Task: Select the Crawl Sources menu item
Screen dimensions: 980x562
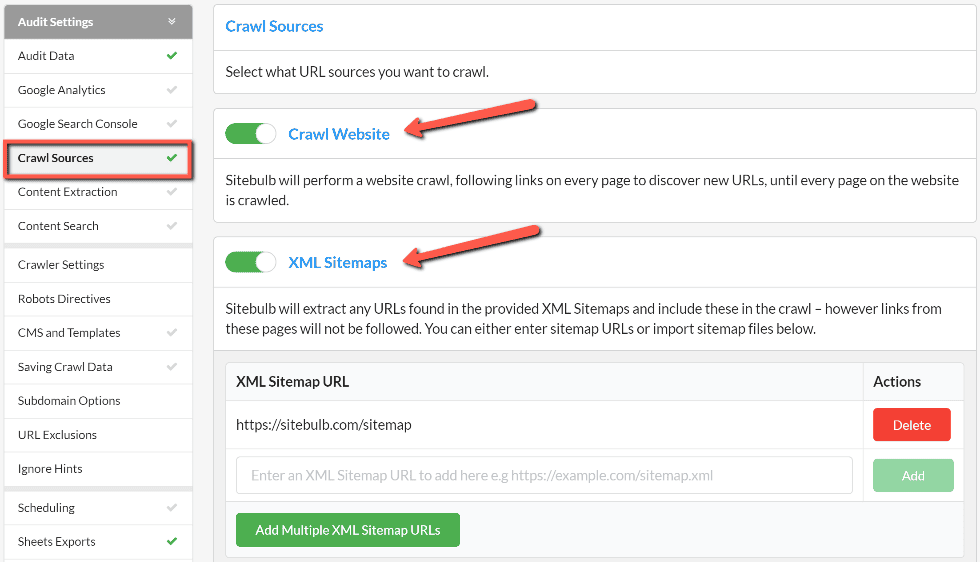Action: (98, 158)
